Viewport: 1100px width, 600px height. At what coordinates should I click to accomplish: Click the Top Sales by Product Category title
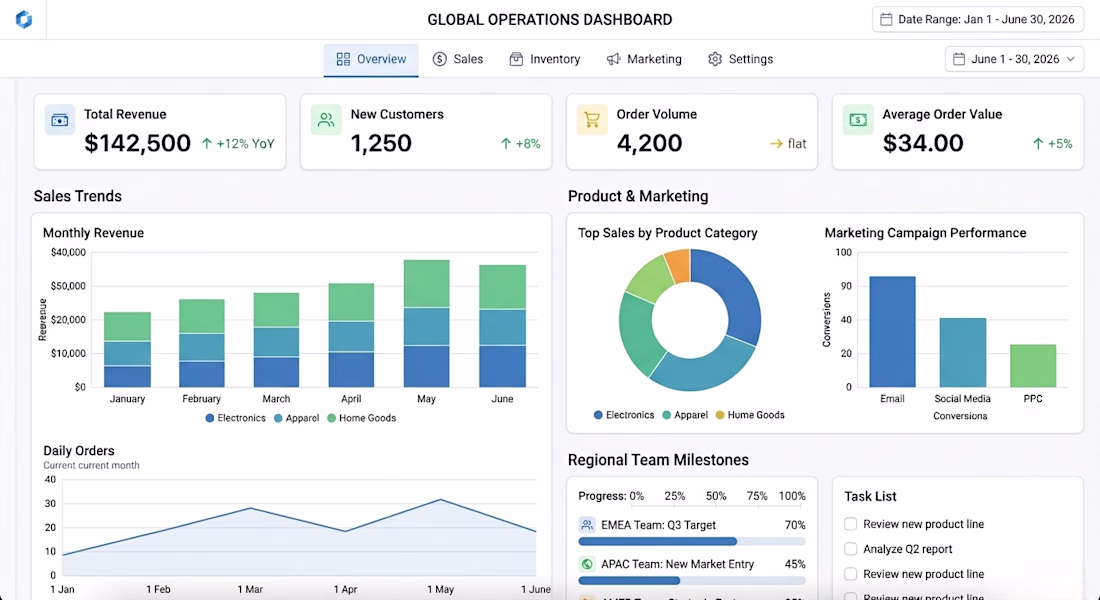pyautogui.click(x=668, y=233)
